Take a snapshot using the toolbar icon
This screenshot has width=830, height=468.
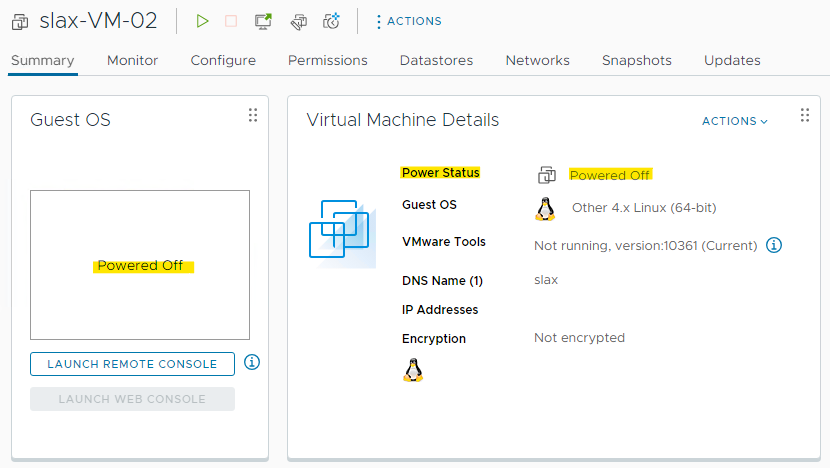tap(331, 21)
